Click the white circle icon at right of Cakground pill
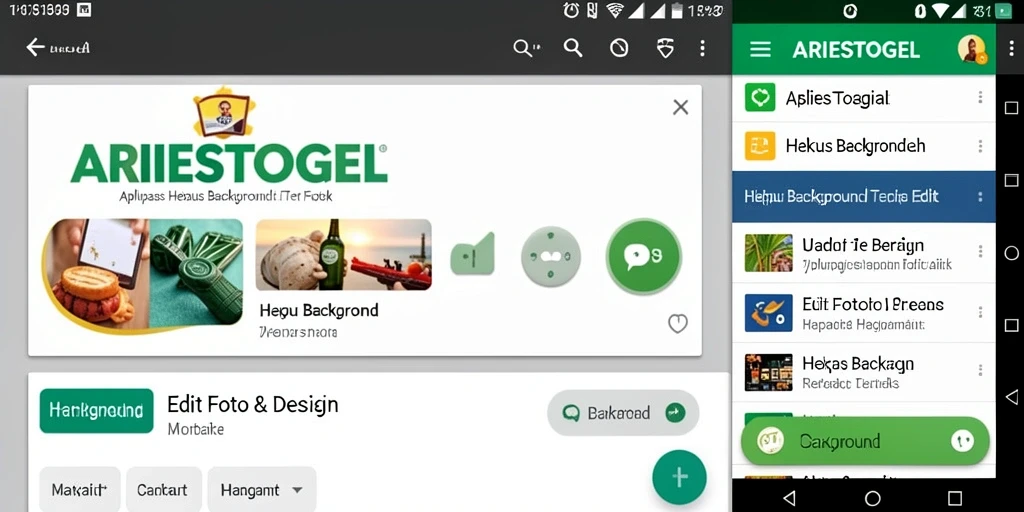Image resolution: width=1024 pixels, height=512 pixels. [962, 441]
